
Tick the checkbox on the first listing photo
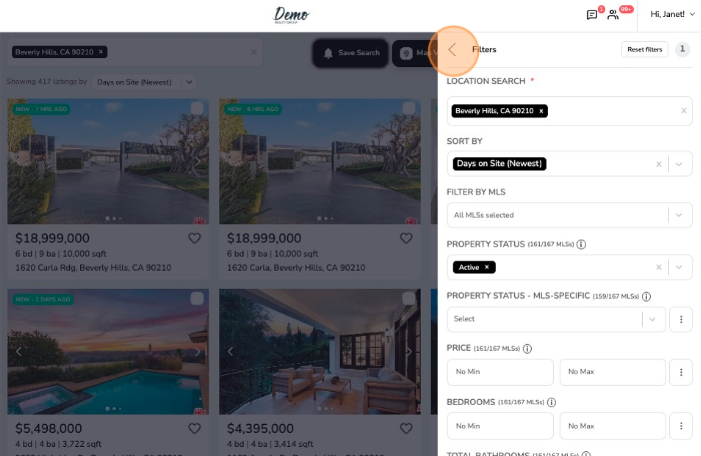pos(197,108)
